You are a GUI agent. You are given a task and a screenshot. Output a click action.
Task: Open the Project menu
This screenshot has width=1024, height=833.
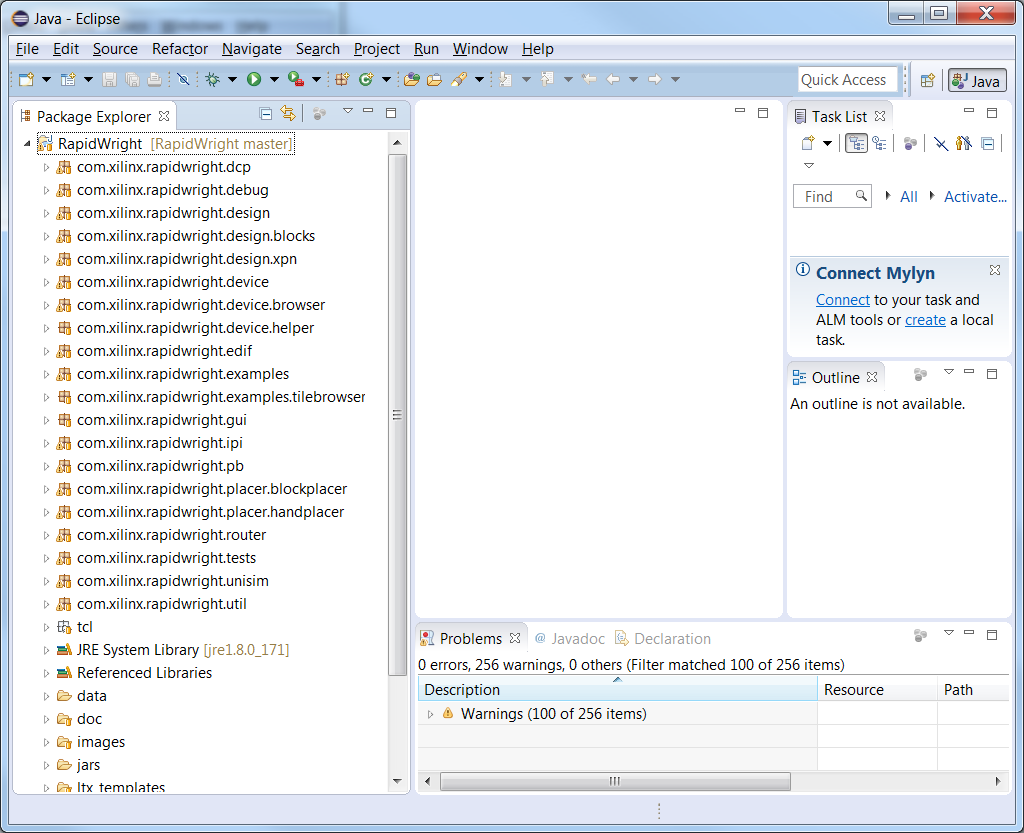pos(377,49)
